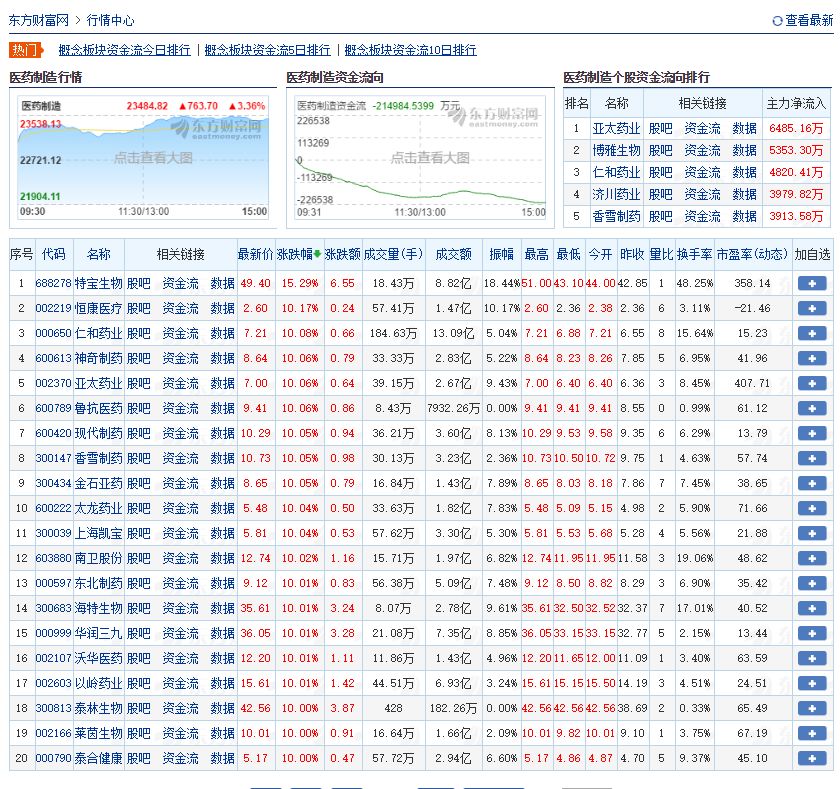The height and width of the screenshot is (789, 840).
Task: Add 鲁抗医药 to watchlist with plus button
Action: [812, 408]
